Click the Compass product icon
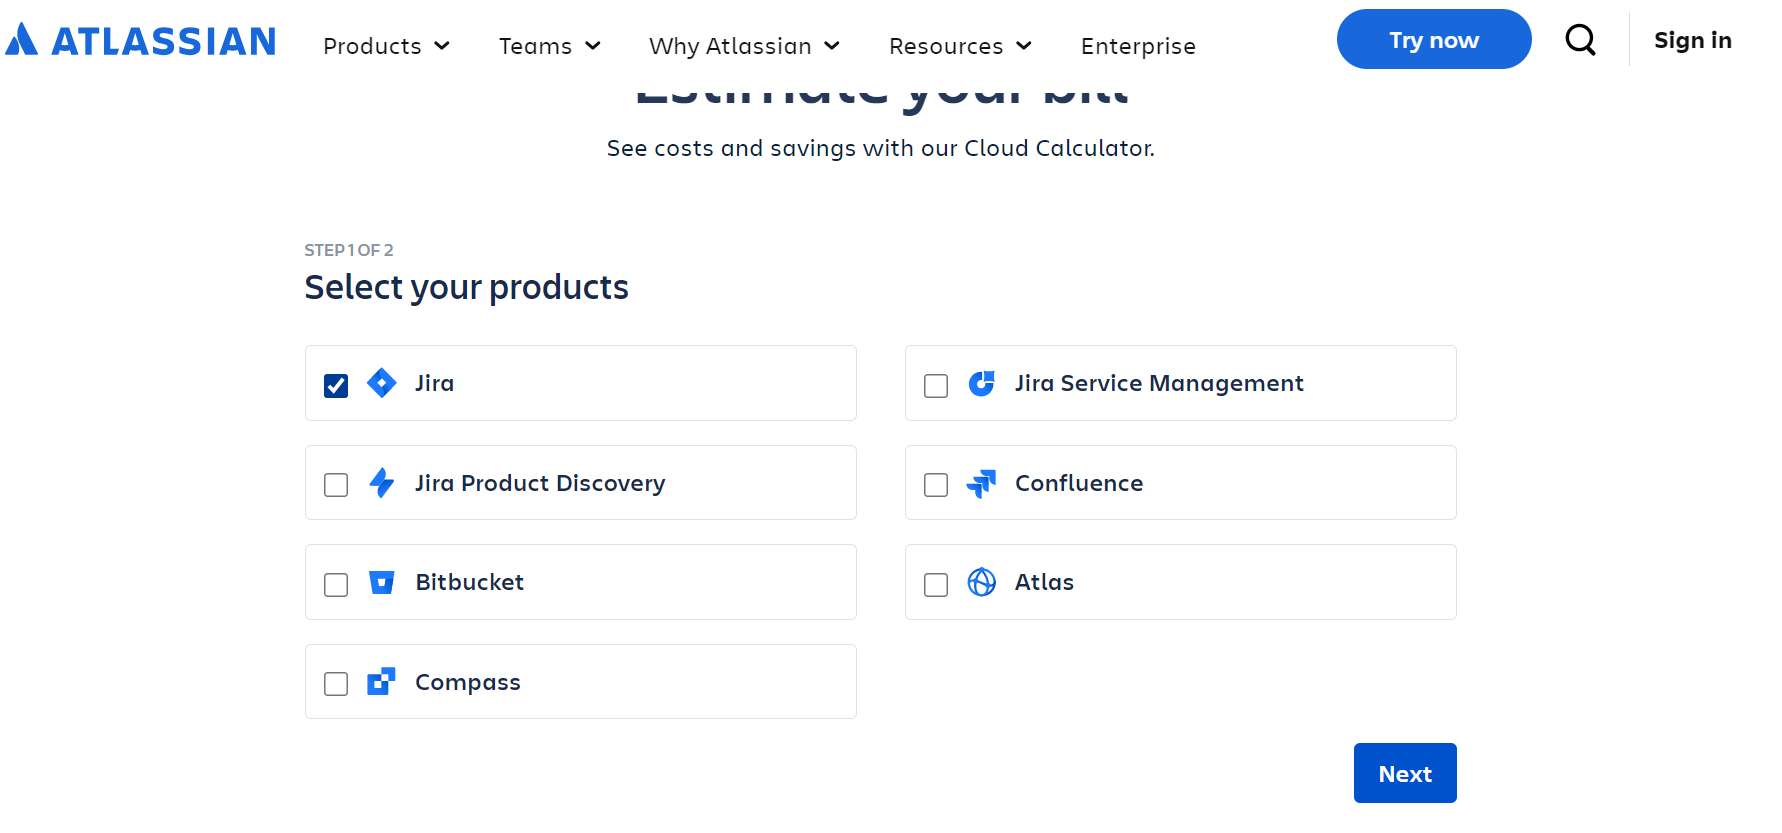 tap(382, 682)
